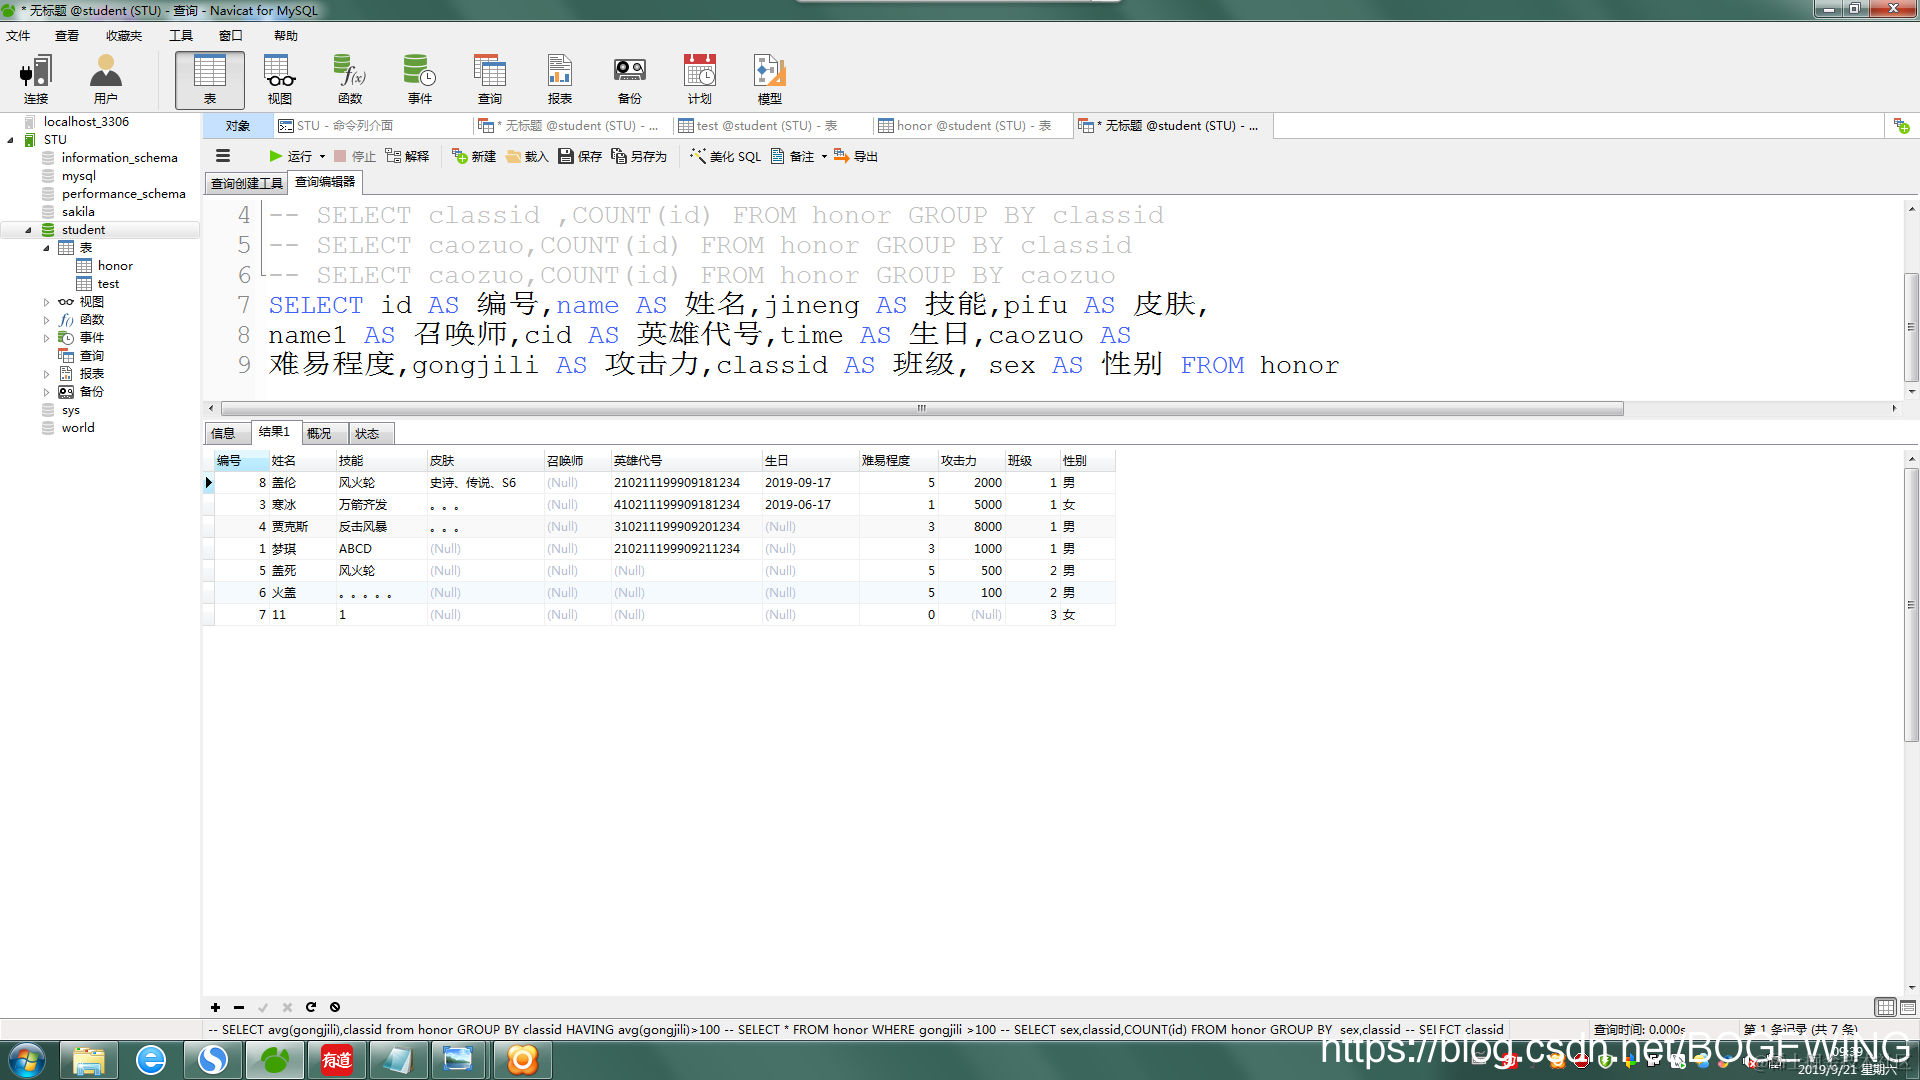Click the 函数 function icon

point(350,79)
